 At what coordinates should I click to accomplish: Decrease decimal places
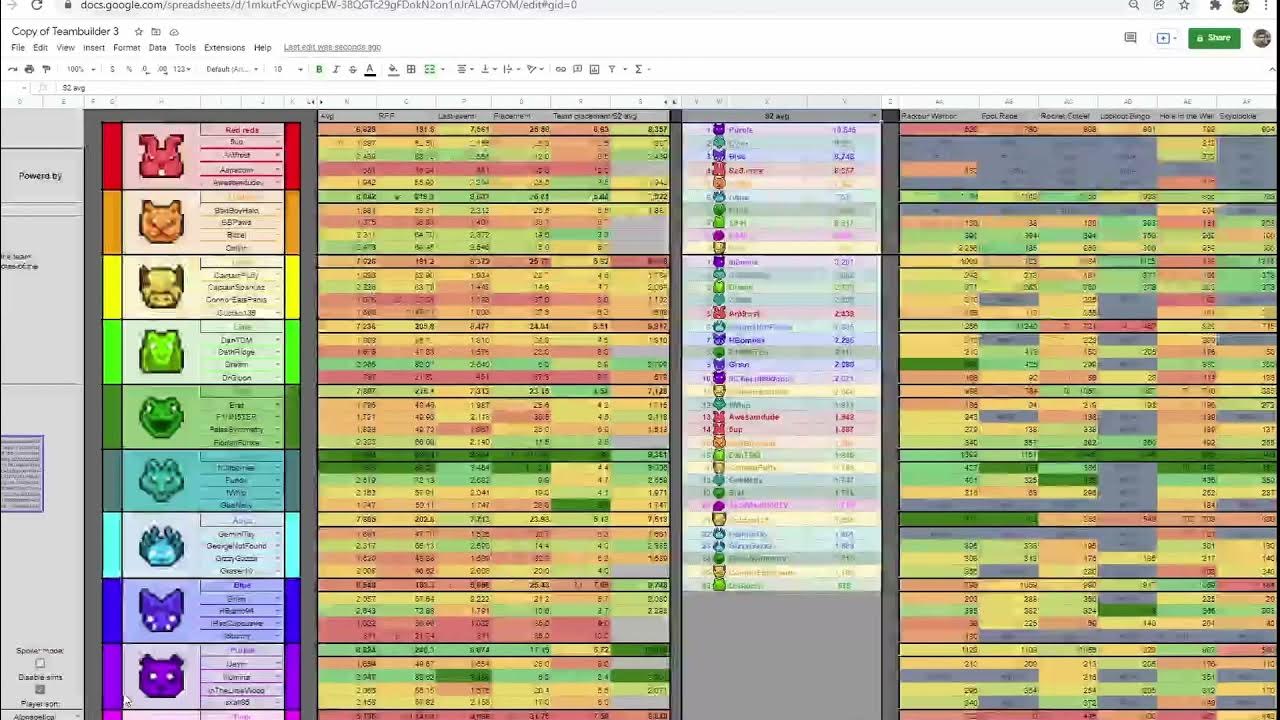[x=146, y=69]
